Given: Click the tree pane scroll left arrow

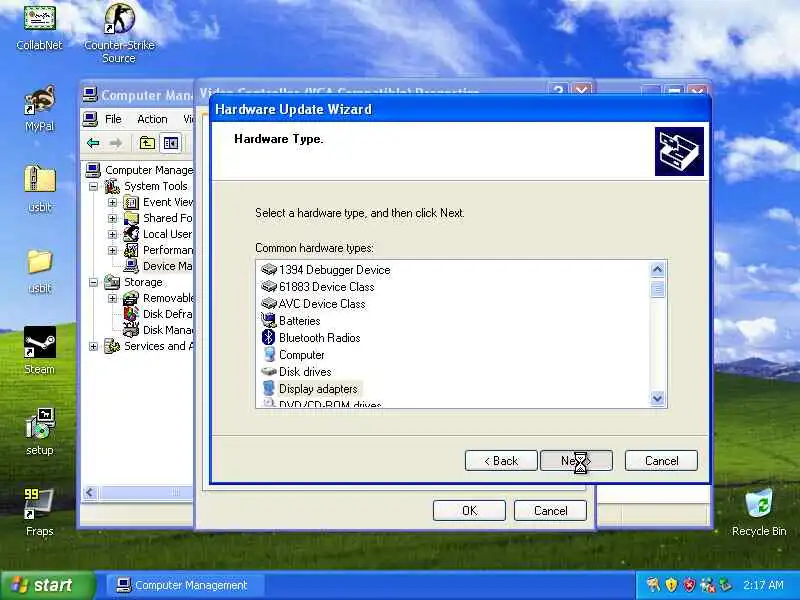Looking at the screenshot, I should pos(90,492).
